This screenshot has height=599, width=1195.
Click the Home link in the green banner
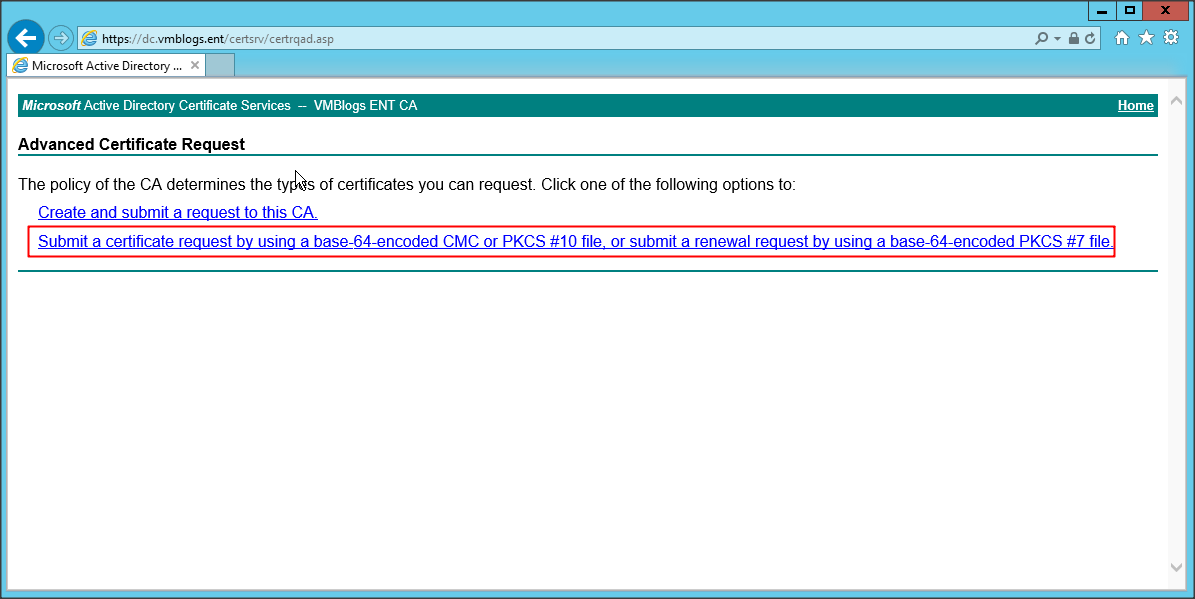(x=1135, y=106)
